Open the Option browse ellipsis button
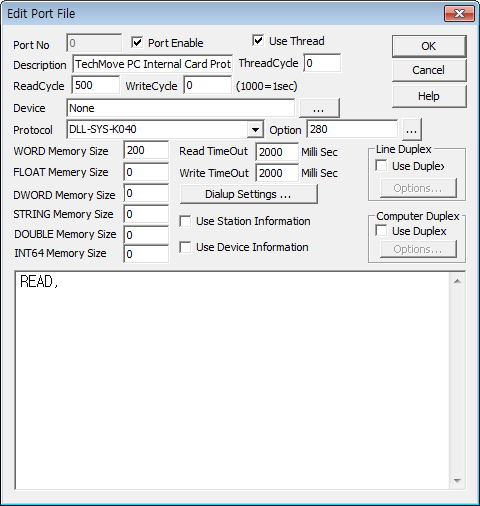 coord(412,130)
